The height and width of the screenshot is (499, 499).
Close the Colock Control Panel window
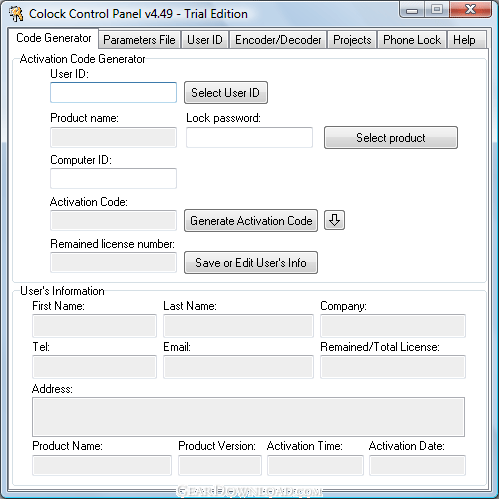pyautogui.click(x=470, y=10)
